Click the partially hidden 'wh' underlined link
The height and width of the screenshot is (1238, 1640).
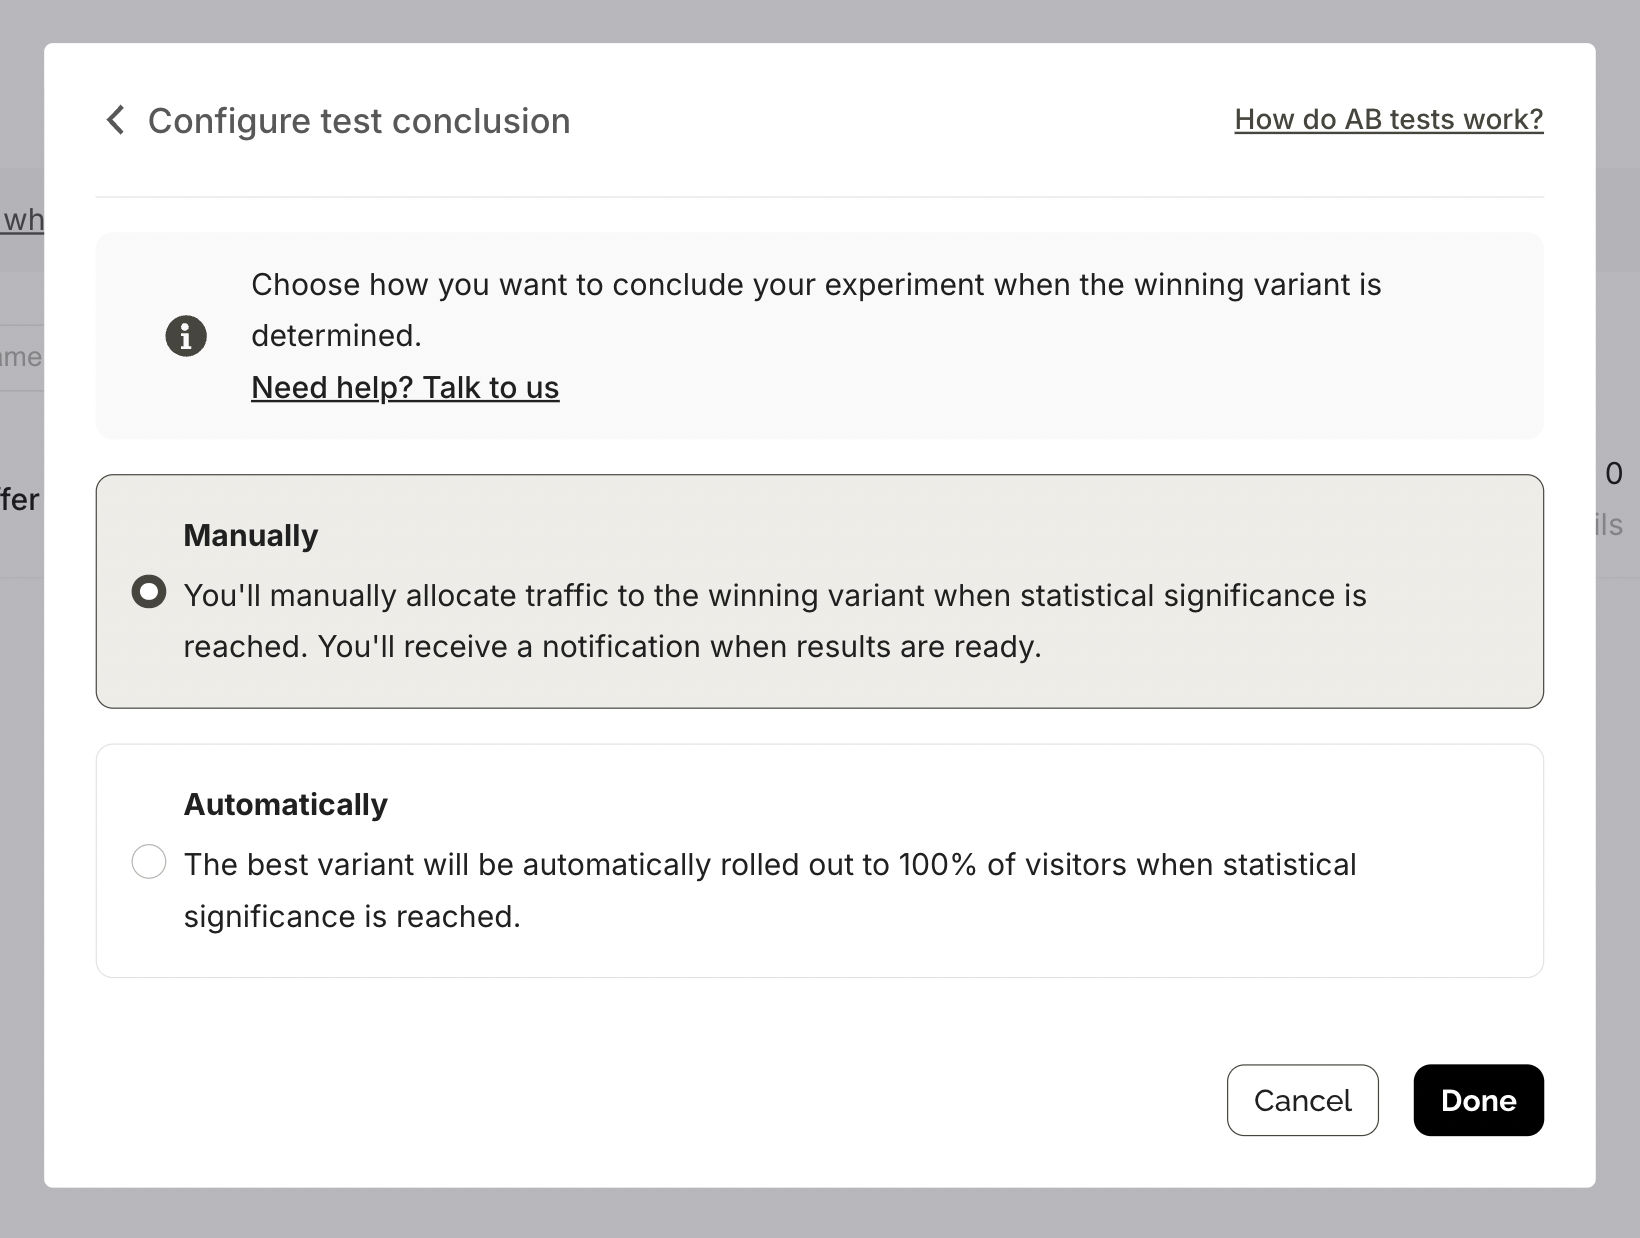pos(22,220)
